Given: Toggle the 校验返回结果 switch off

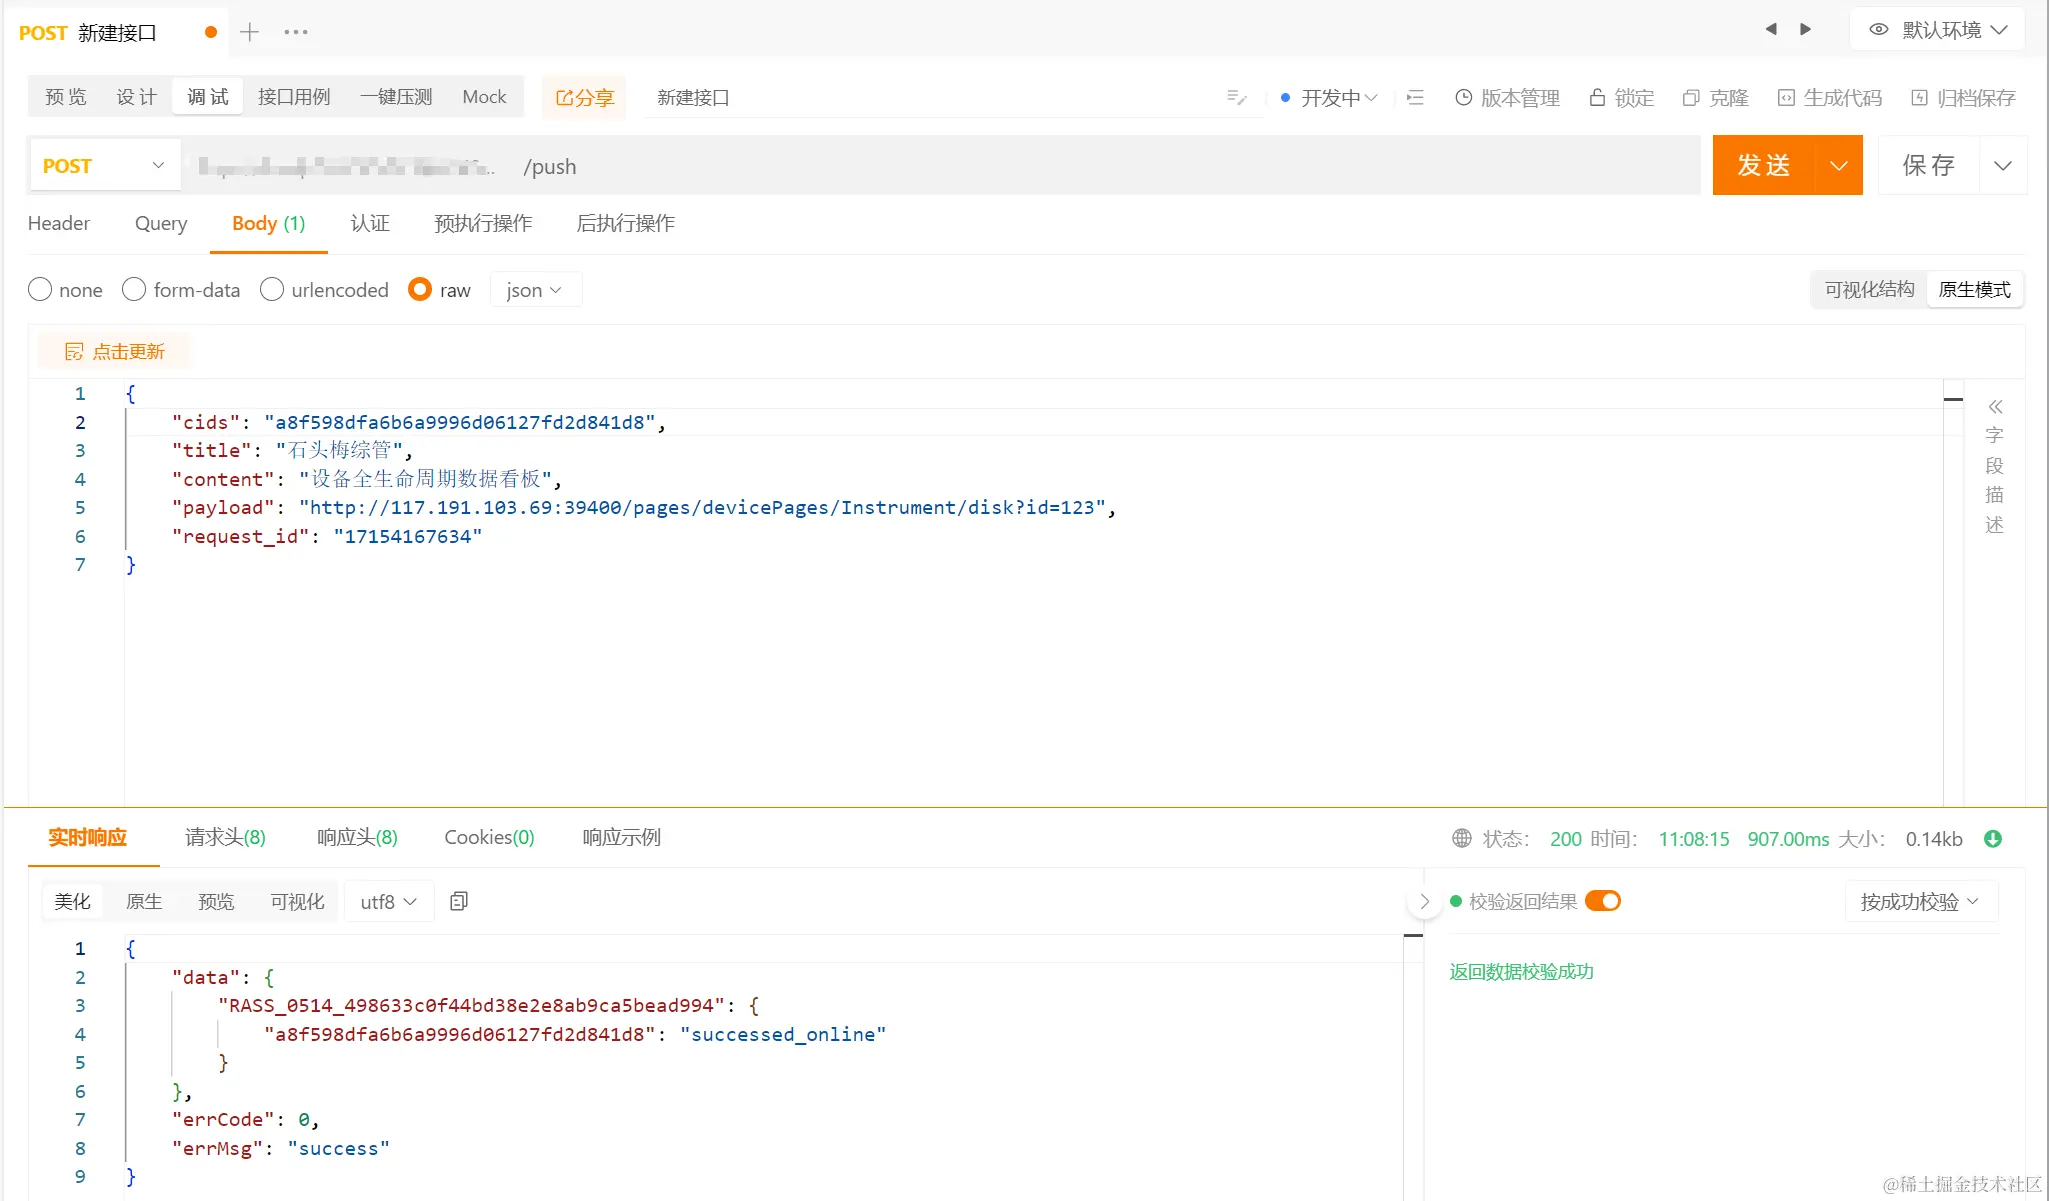Looking at the screenshot, I should click(x=1603, y=901).
